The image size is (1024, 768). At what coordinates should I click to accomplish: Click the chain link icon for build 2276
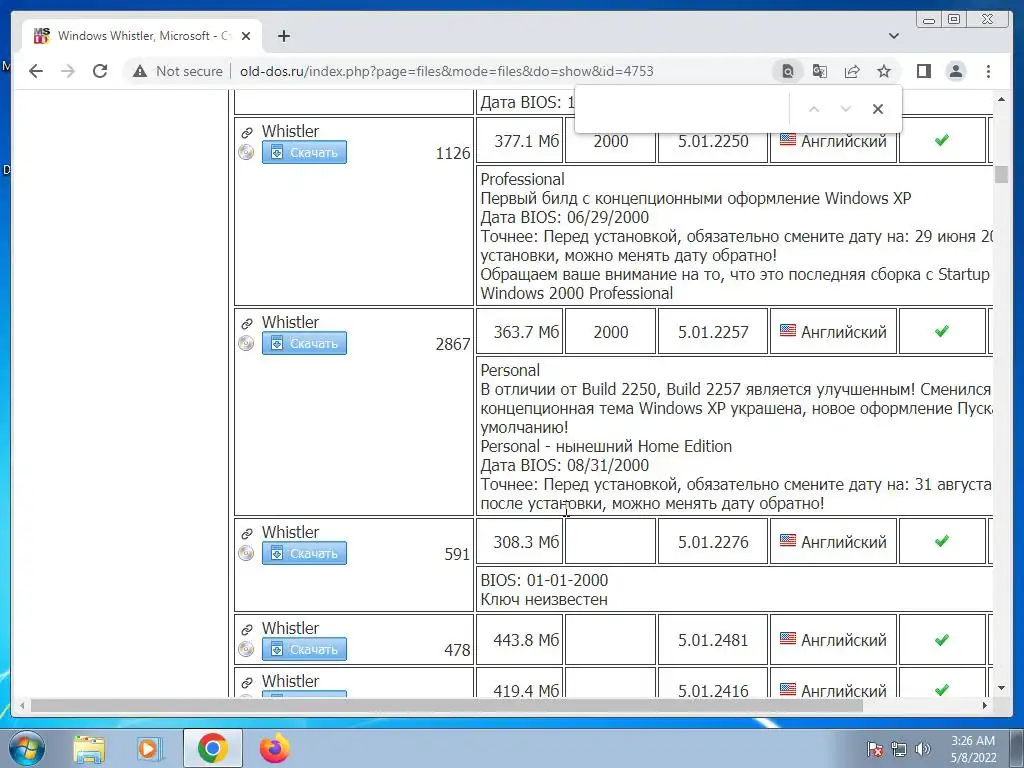247,534
